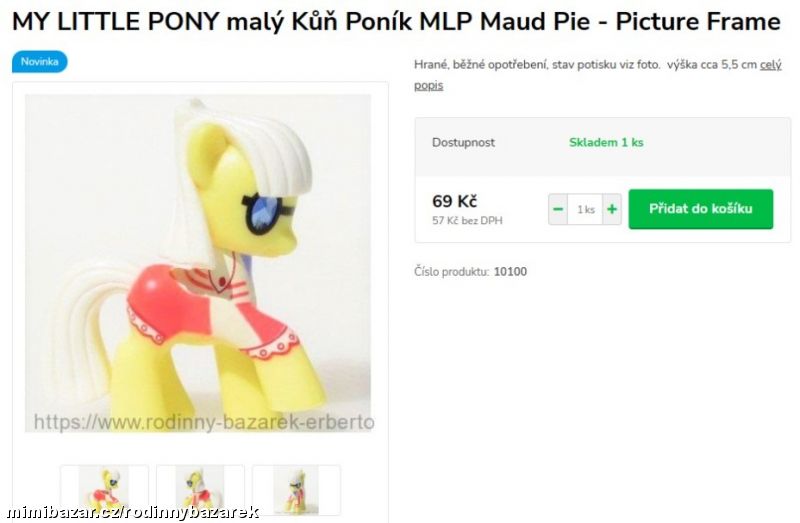This screenshot has width=800, height=523.
Task: Select the second thumbnail image
Action: coord(200,491)
